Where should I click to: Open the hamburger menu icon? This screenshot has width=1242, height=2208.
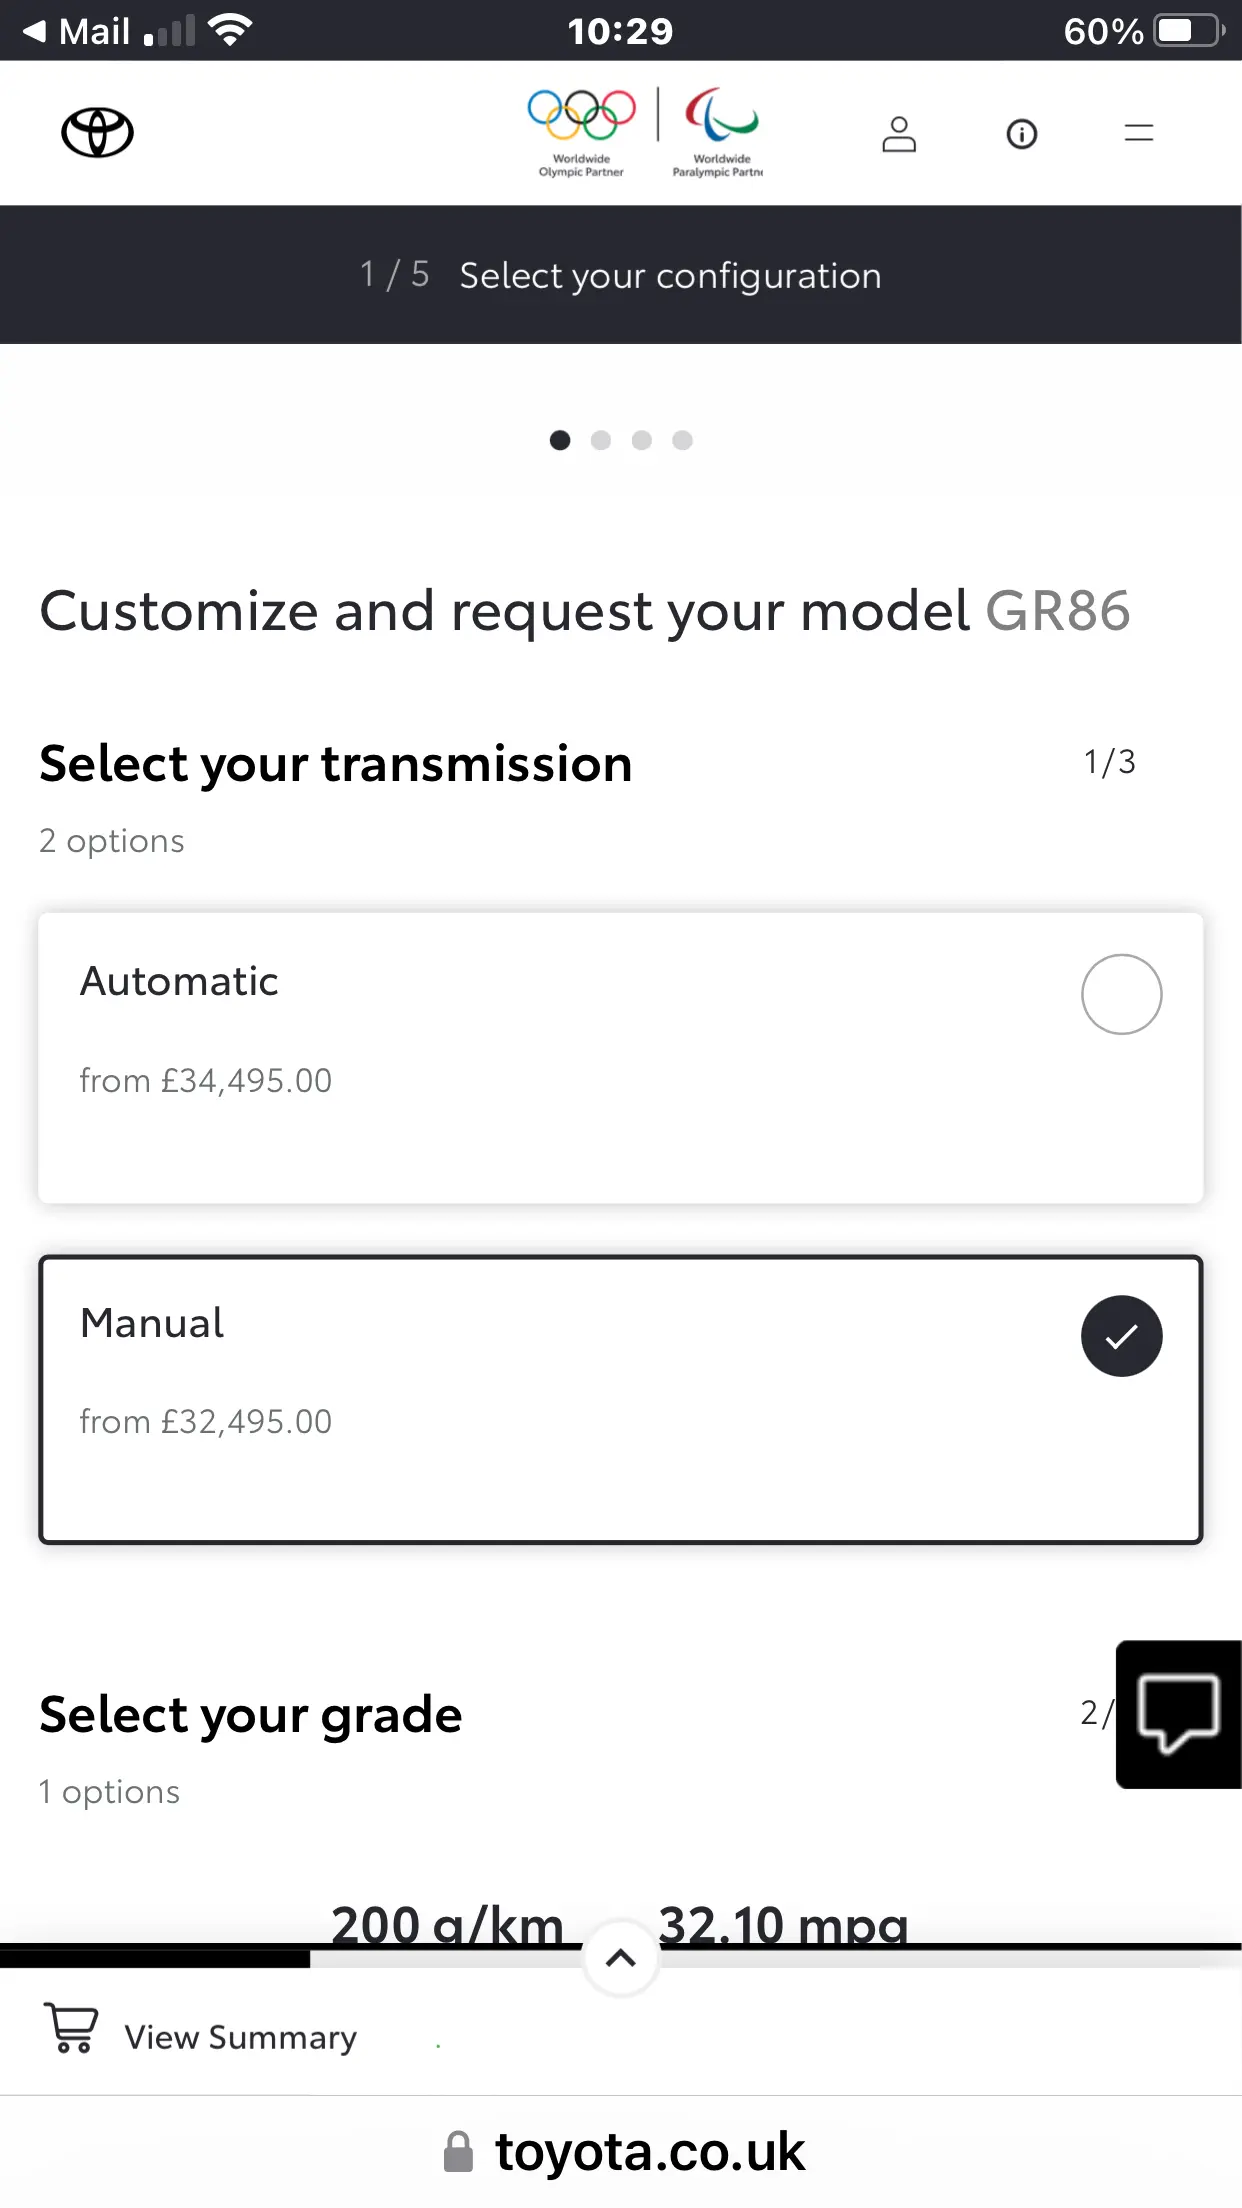(x=1139, y=133)
